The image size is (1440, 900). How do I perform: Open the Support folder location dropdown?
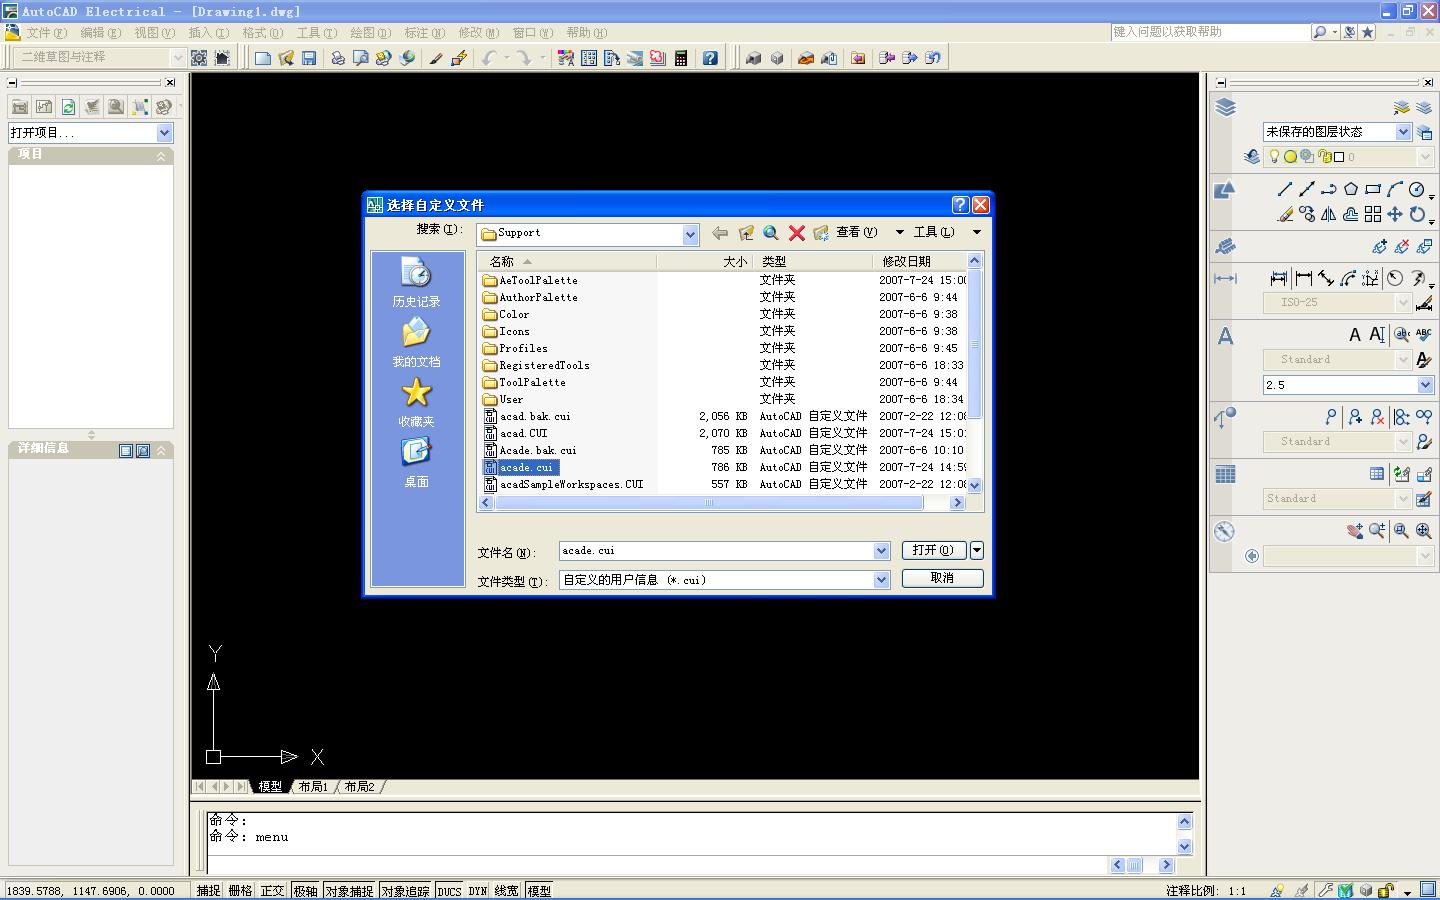(690, 234)
